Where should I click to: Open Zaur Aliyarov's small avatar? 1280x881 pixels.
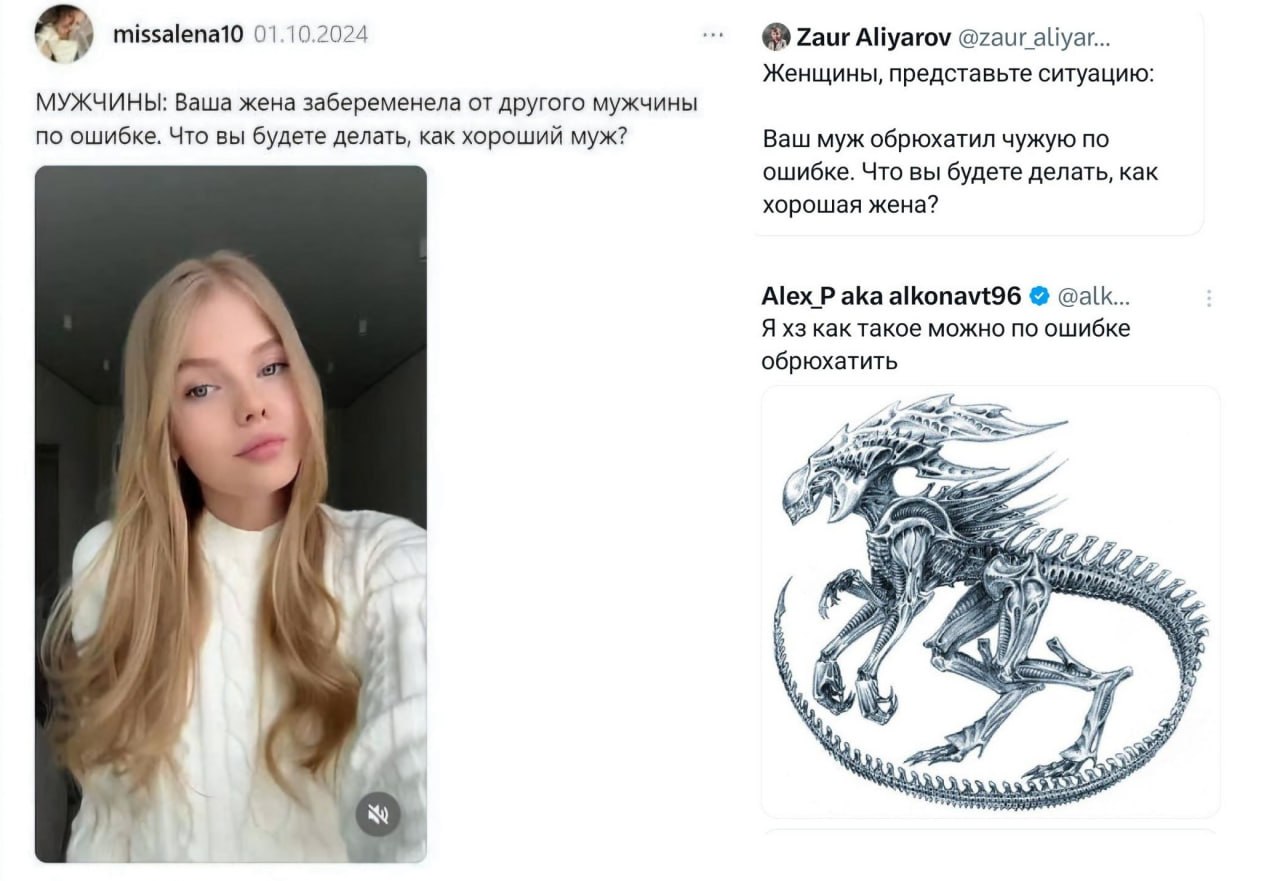[776, 38]
